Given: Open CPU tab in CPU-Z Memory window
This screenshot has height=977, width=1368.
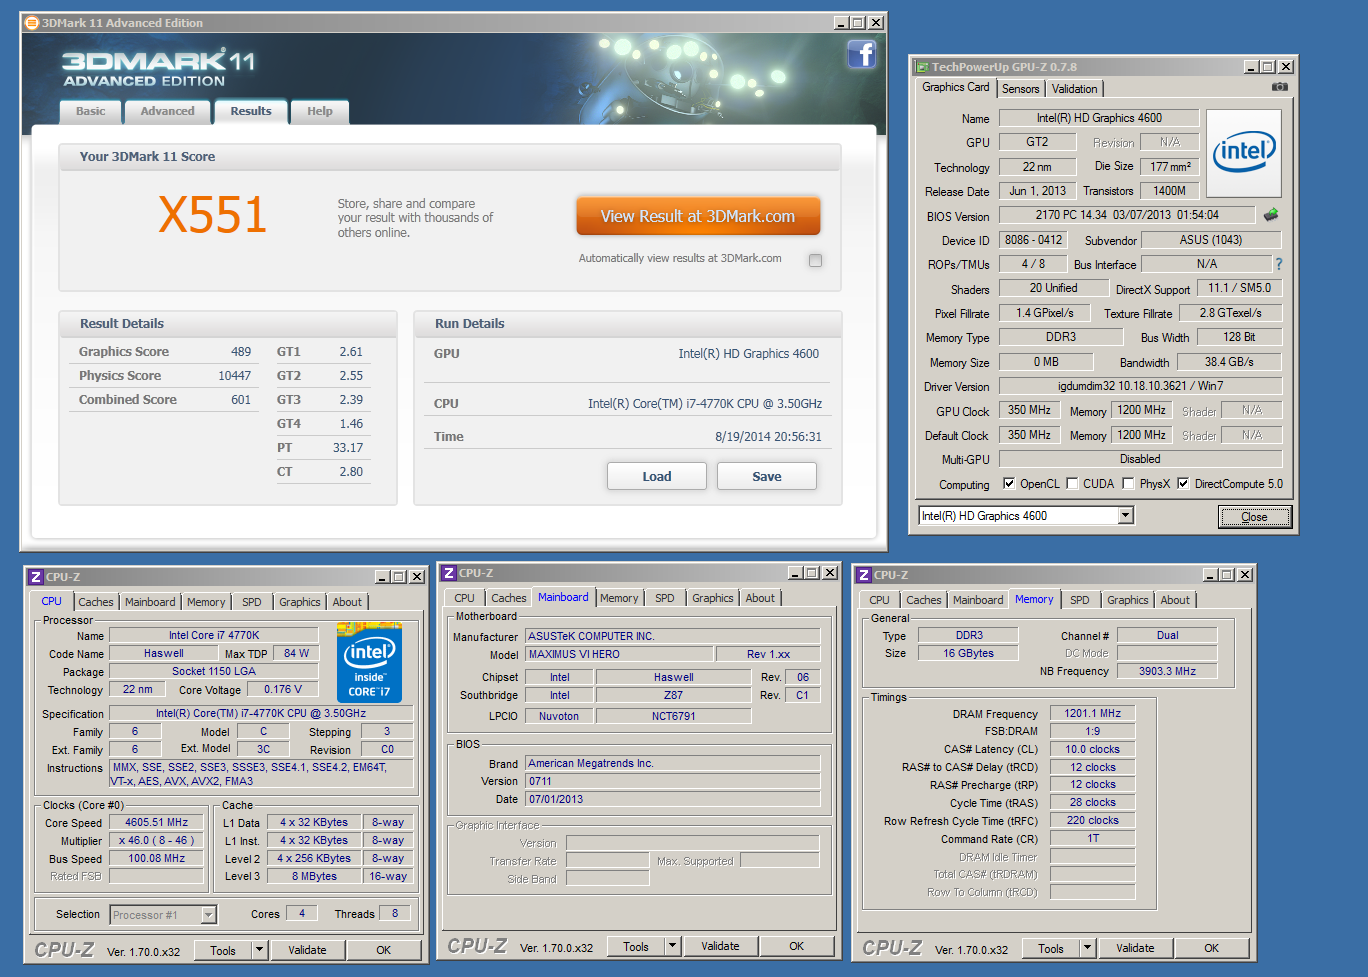Looking at the screenshot, I should click(x=880, y=600).
